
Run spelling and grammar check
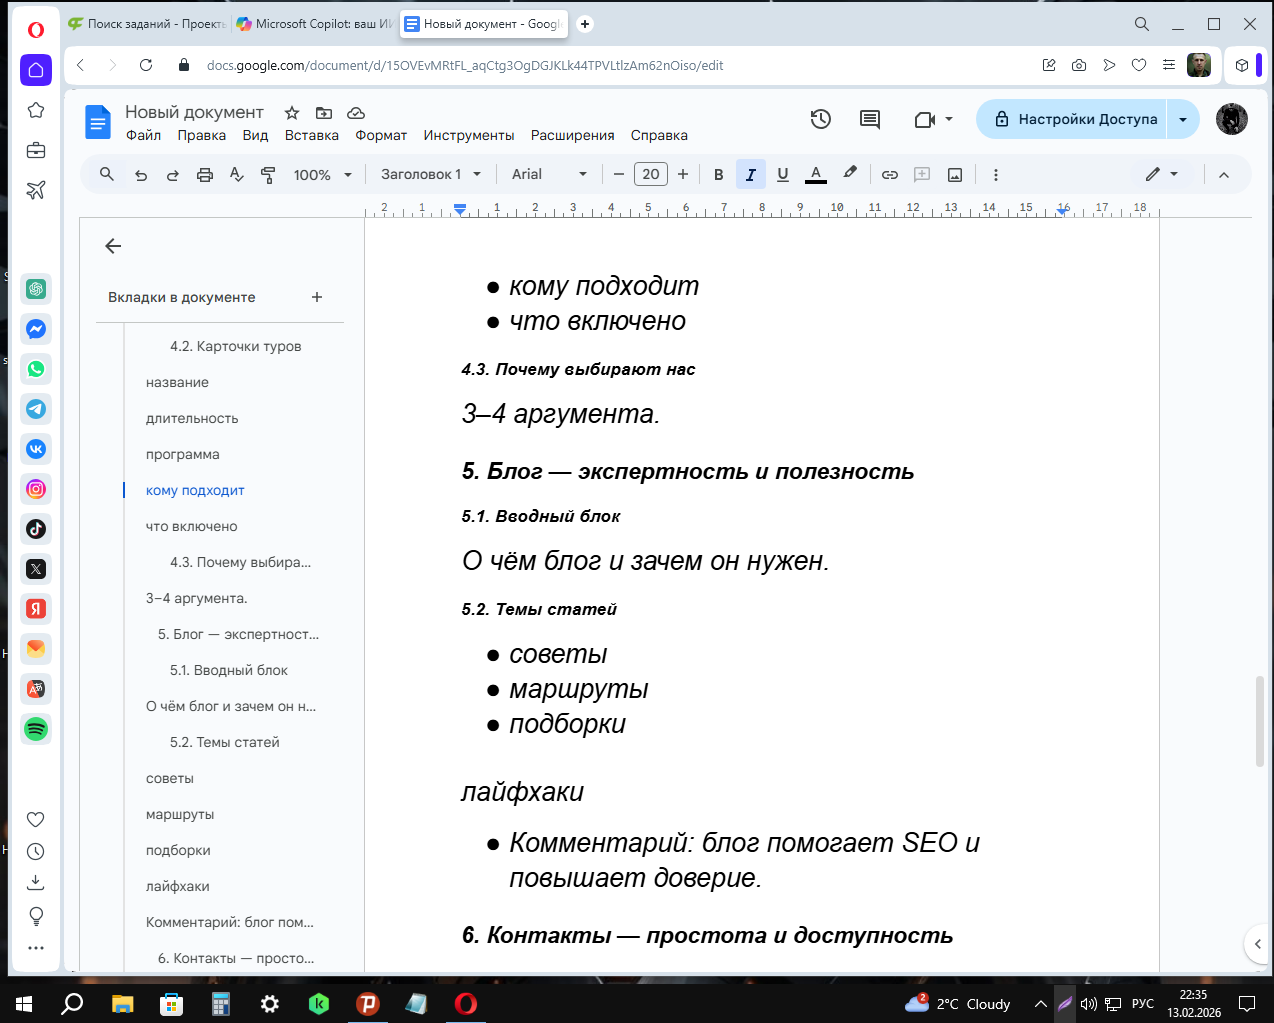(236, 174)
